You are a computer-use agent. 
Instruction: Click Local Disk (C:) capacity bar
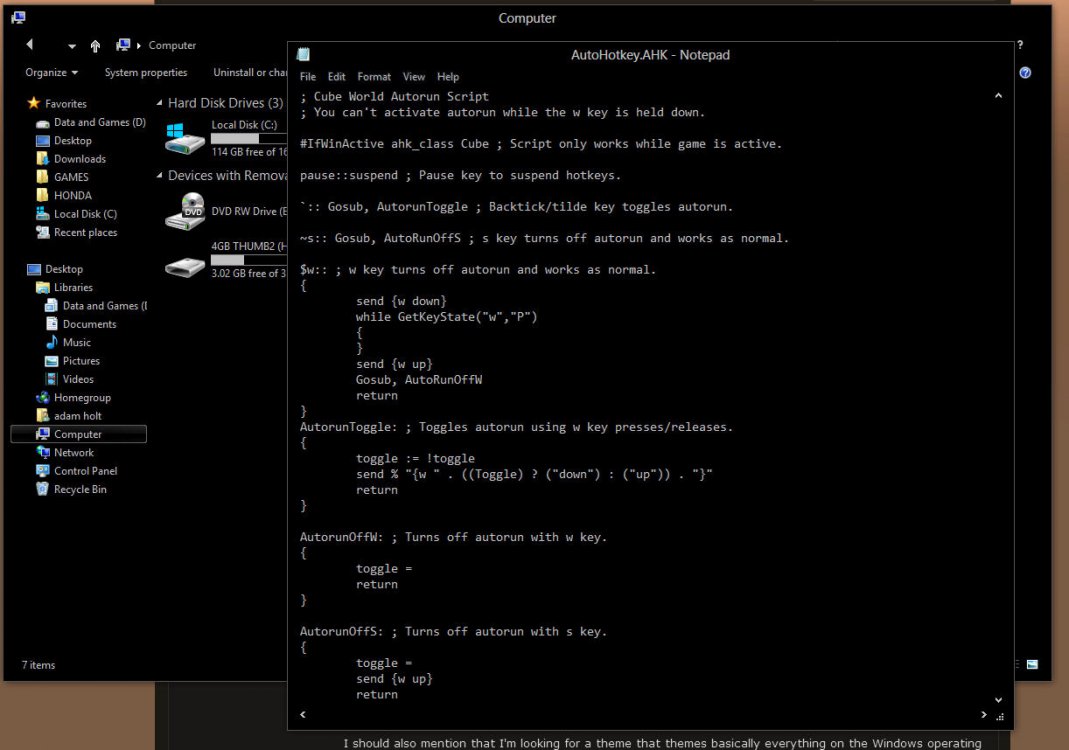(249, 138)
